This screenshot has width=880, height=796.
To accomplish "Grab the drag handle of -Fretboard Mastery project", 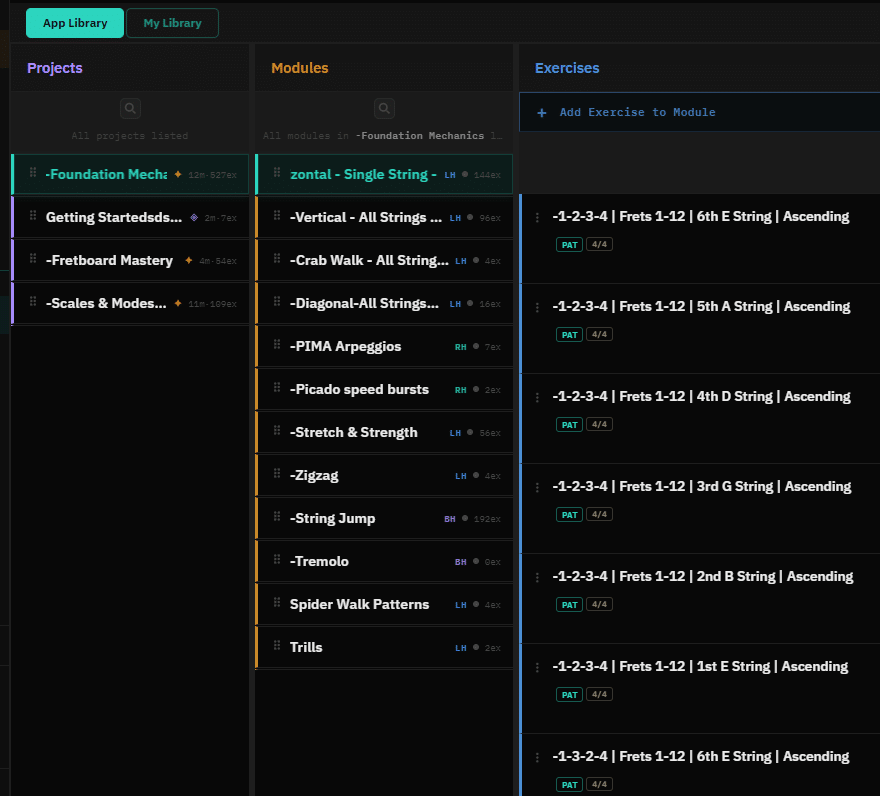I will click(33, 258).
